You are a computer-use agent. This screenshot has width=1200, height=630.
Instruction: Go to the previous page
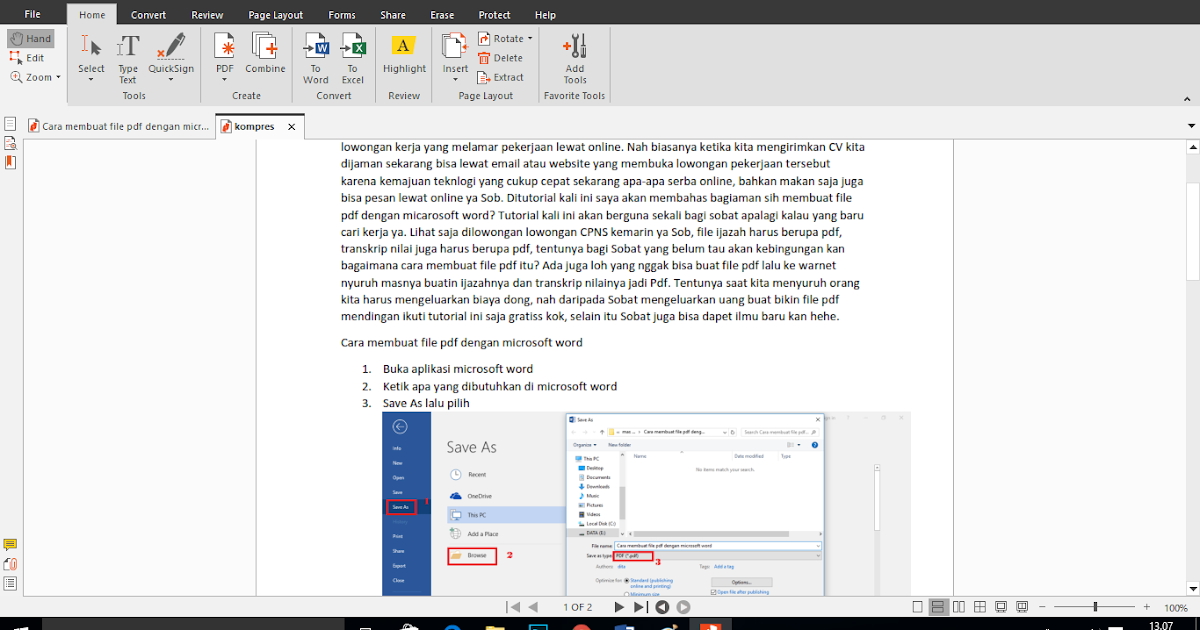[533, 607]
